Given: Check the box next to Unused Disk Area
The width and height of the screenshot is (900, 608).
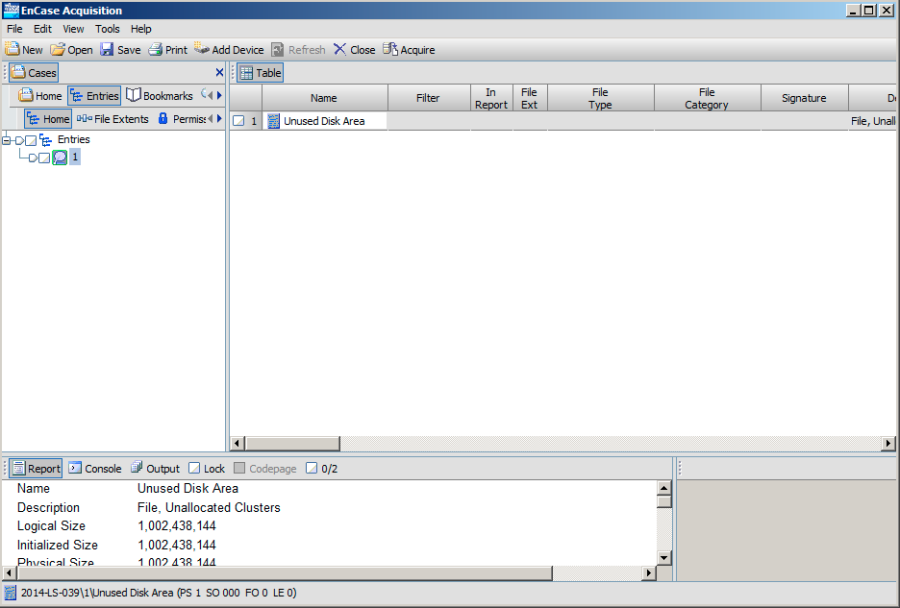Looking at the screenshot, I should click(240, 120).
